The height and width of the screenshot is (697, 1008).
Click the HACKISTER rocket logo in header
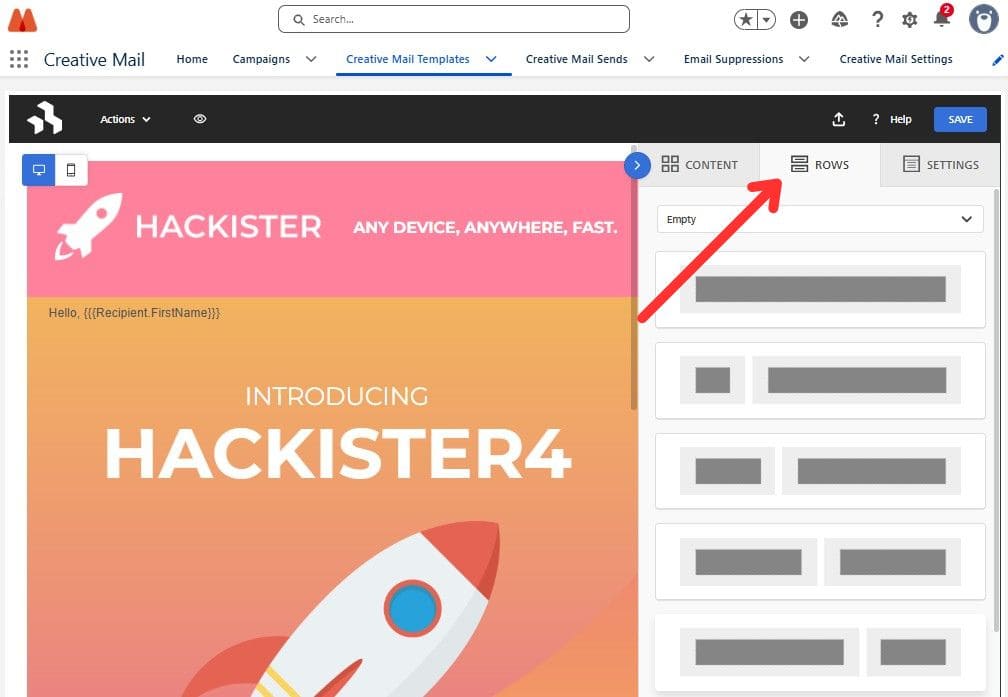point(188,226)
